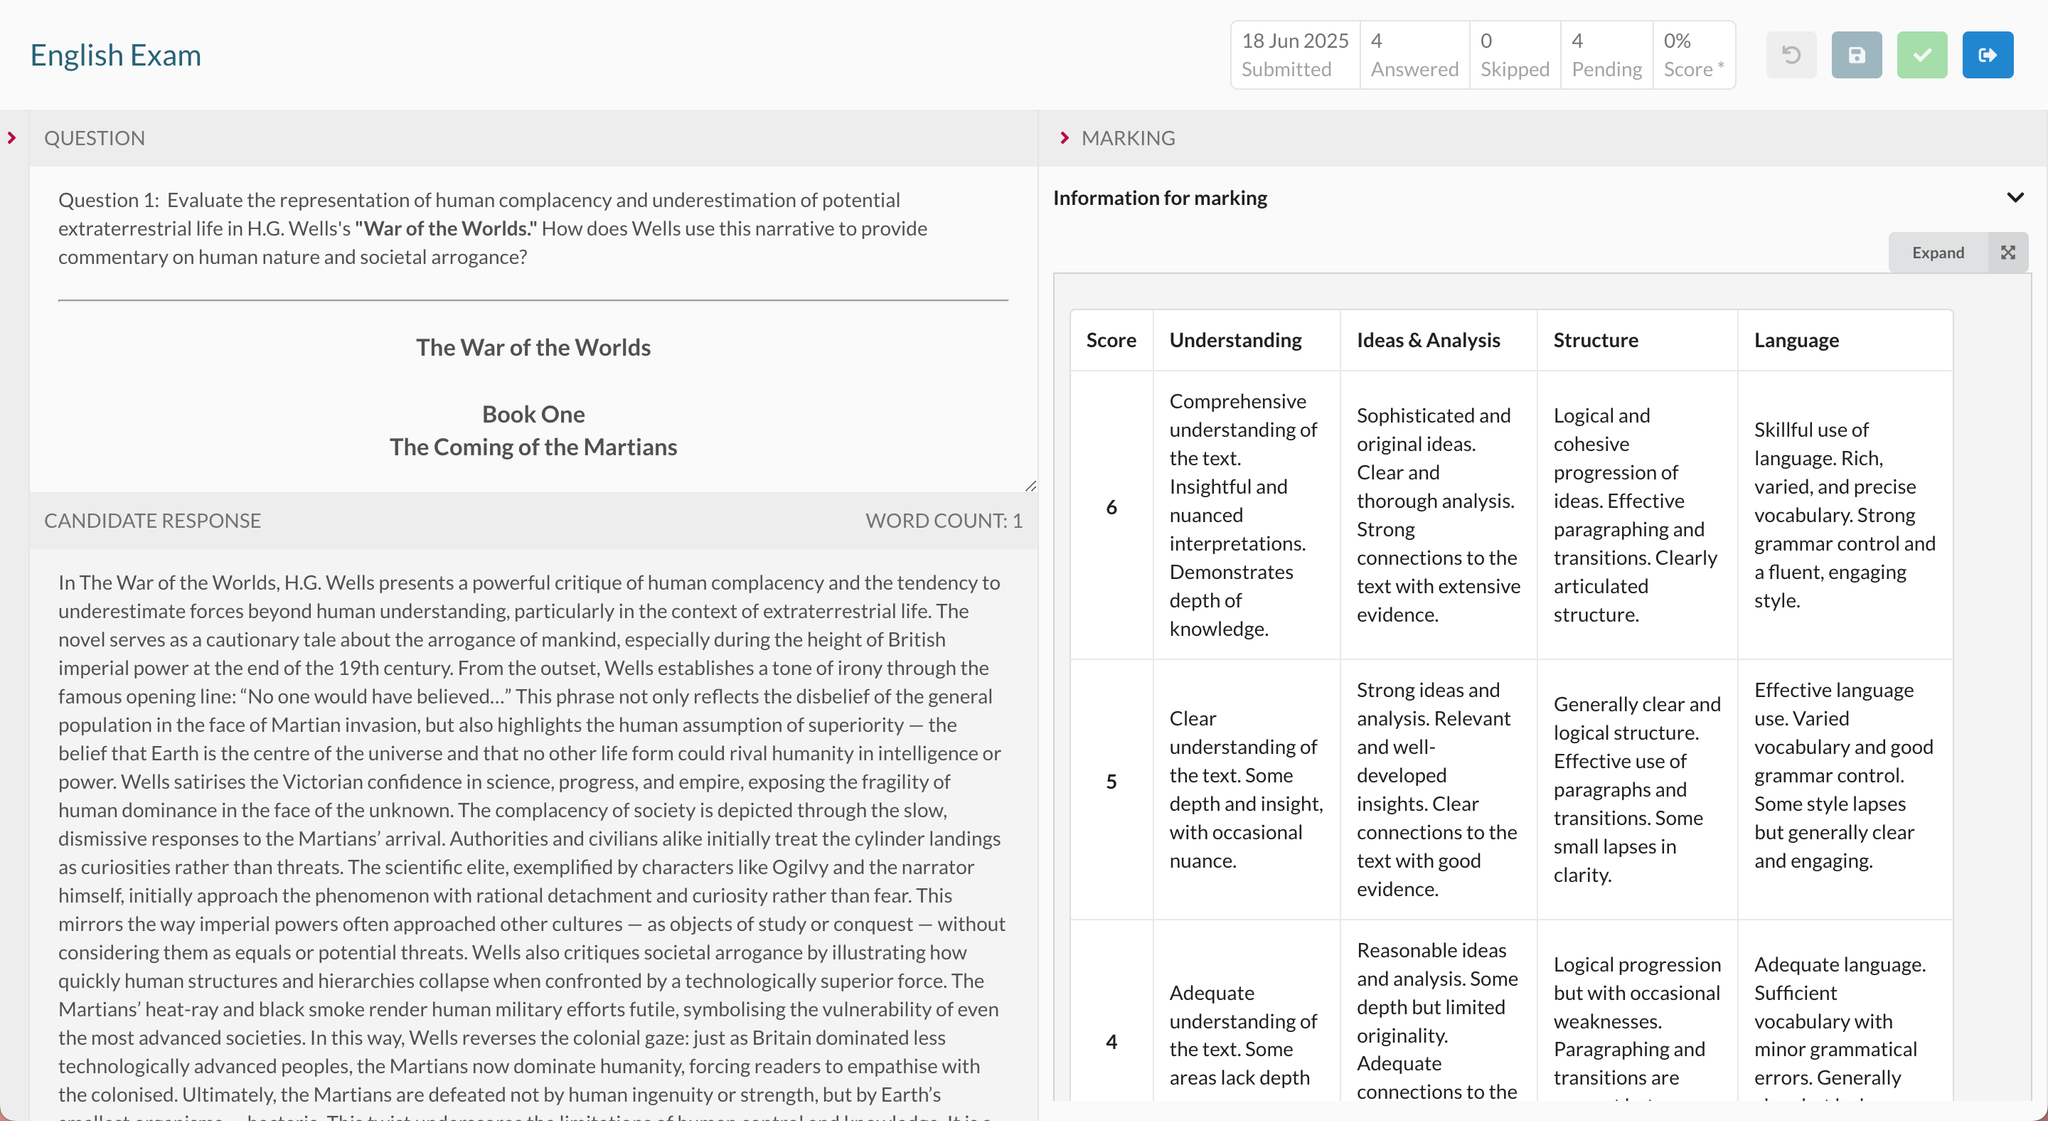
Task: Click red chevron at far-left panel edge
Action: (12, 138)
